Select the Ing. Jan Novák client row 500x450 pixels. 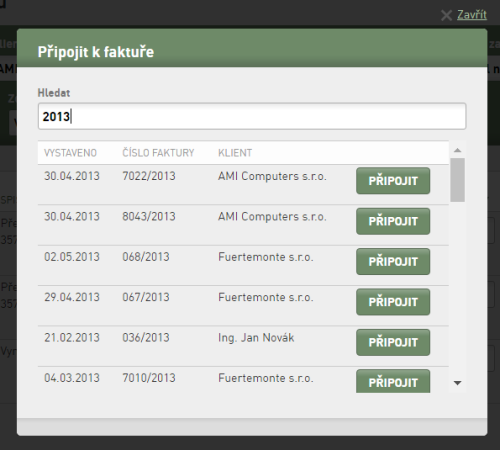pos(243,346)
